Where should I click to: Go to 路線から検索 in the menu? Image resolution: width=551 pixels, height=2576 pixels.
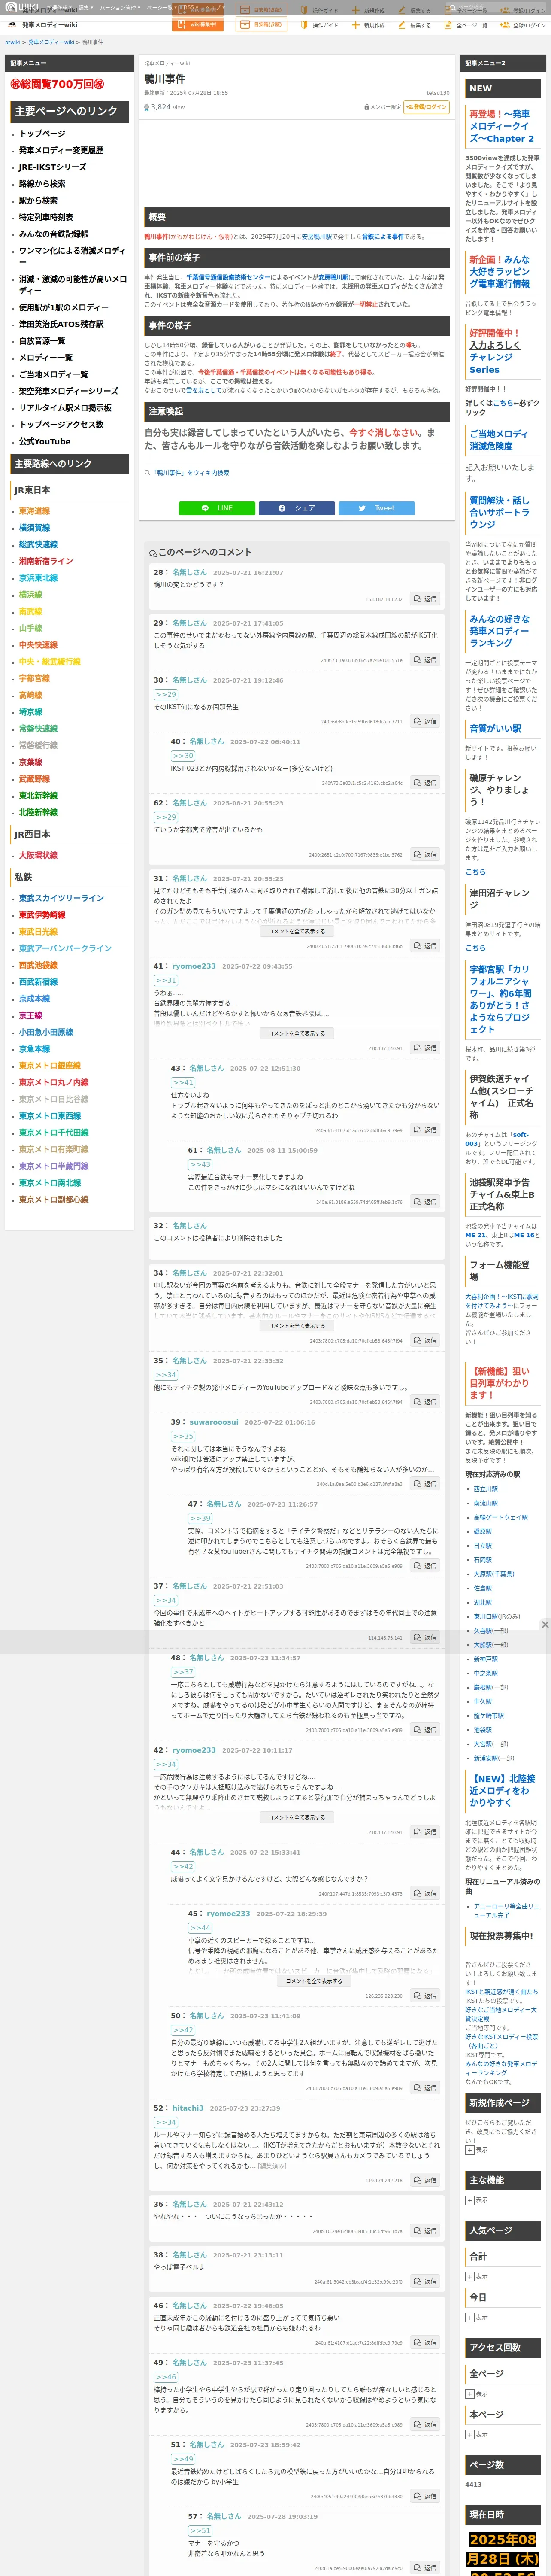click(x=42, y=184)
